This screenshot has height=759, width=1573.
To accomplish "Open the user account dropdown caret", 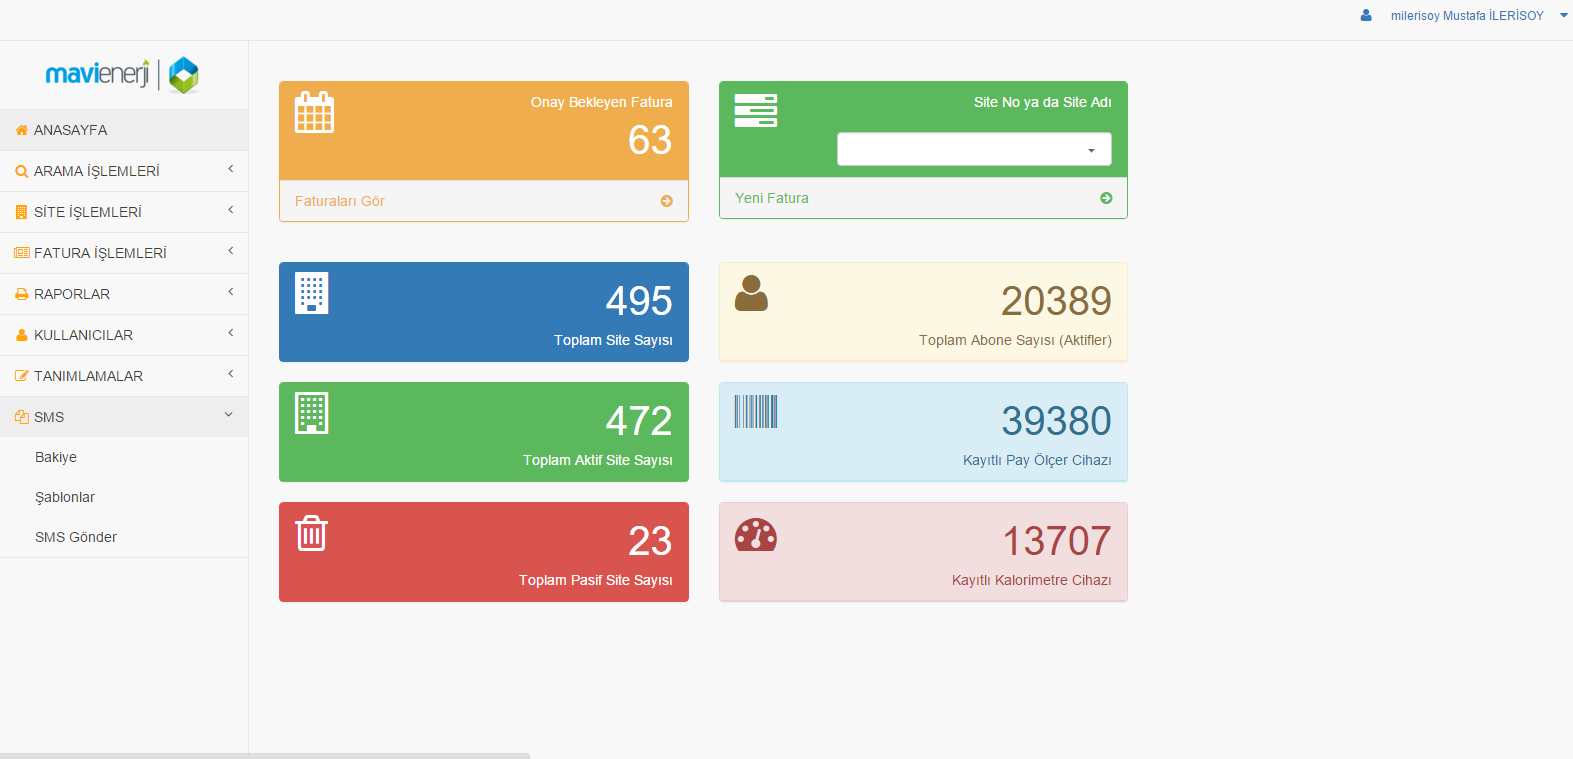I will point(1564,15).
